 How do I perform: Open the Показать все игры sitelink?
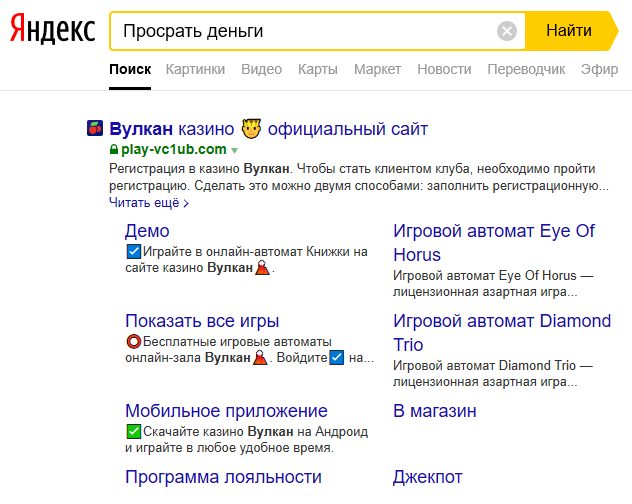click(202, 321)
